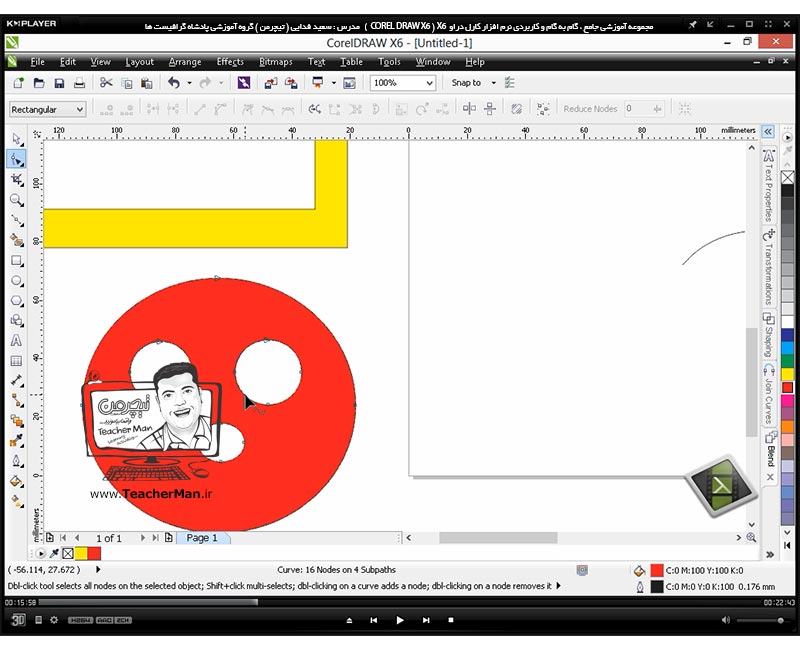
Task: Select the Fill tool
Action: point(16,481)
